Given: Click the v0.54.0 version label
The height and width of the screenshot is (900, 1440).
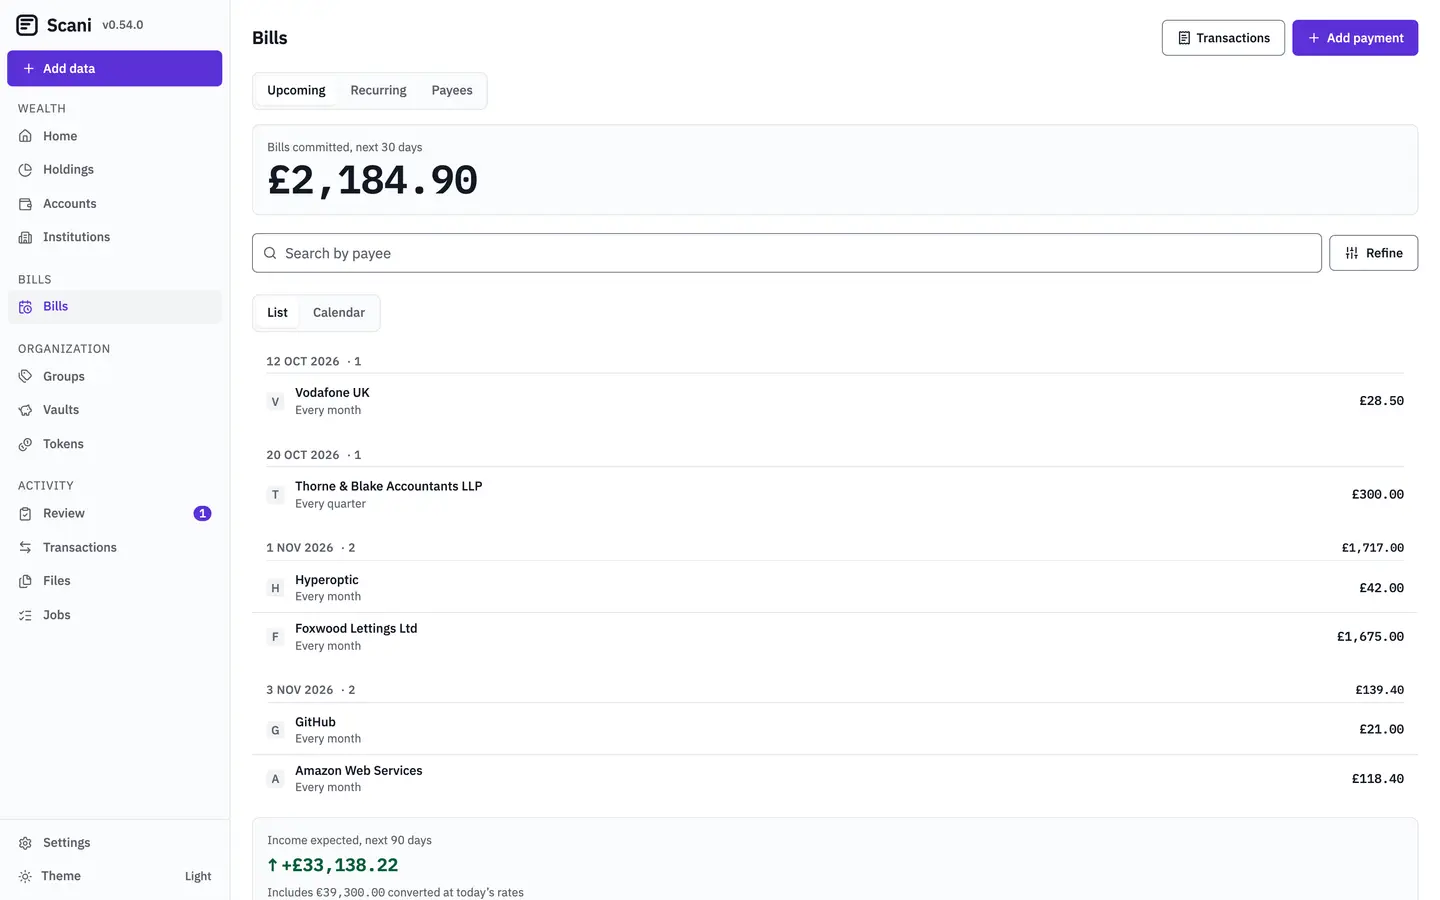Looking at the screenshot, I should [x=123, y=25].
